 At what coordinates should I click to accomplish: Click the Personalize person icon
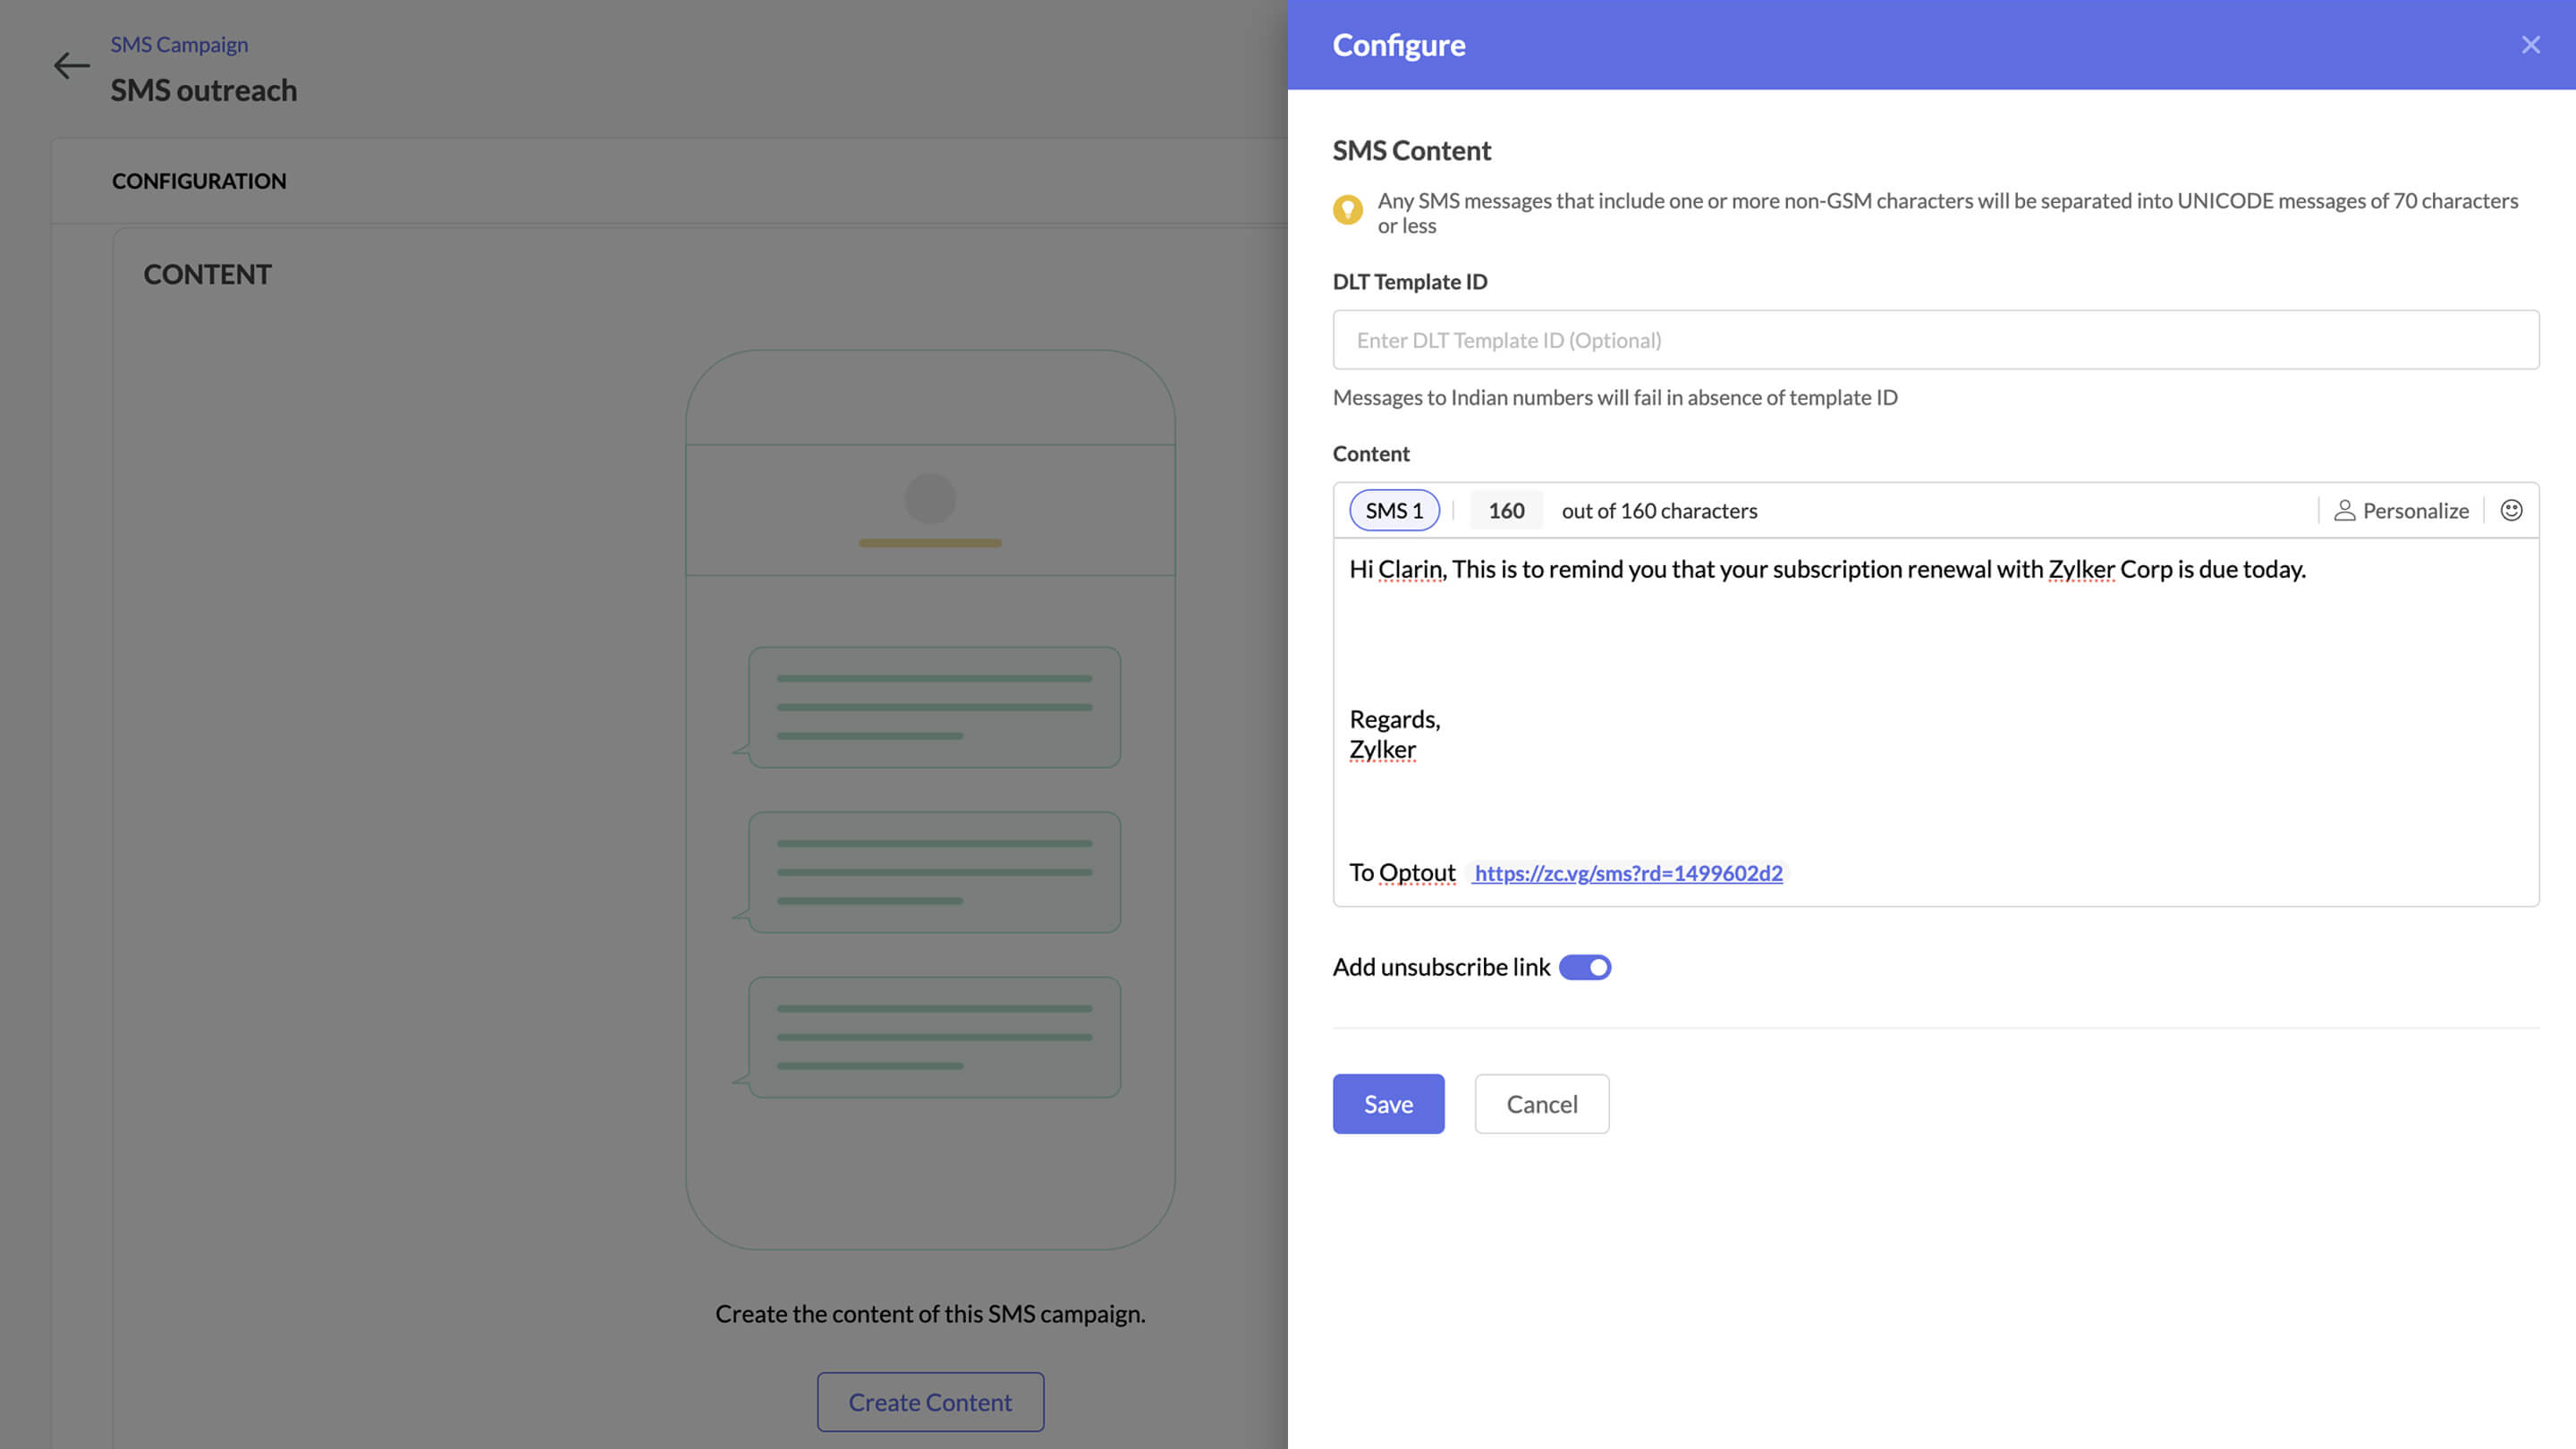click(2344, 511)
